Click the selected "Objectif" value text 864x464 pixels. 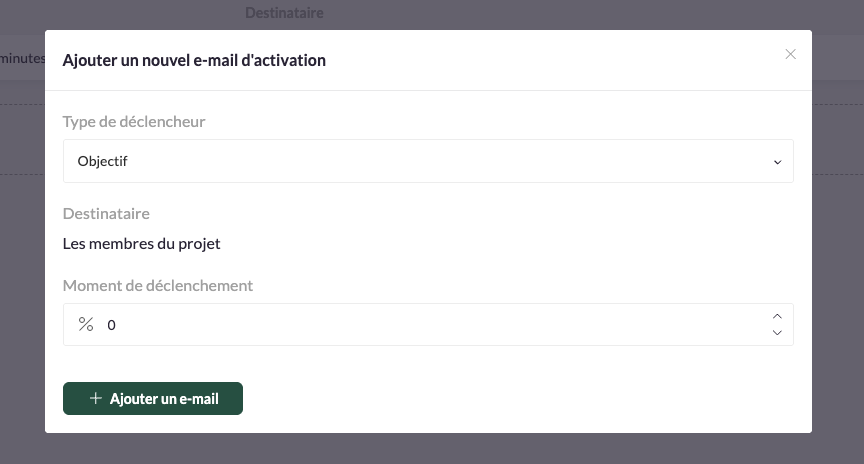[x=102, y=161]
